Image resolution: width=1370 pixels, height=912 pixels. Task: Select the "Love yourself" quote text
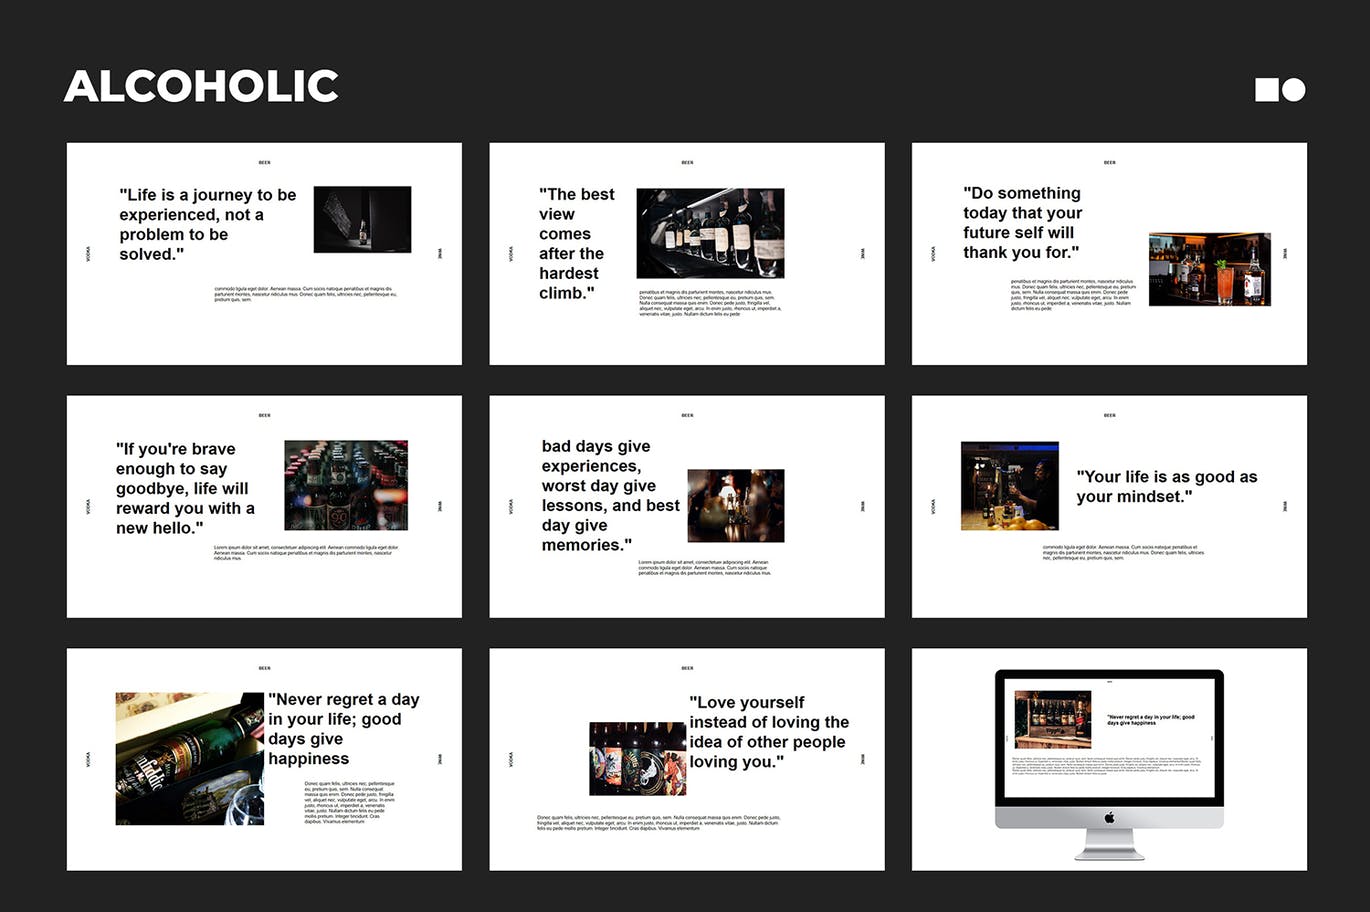coord(768,732)
